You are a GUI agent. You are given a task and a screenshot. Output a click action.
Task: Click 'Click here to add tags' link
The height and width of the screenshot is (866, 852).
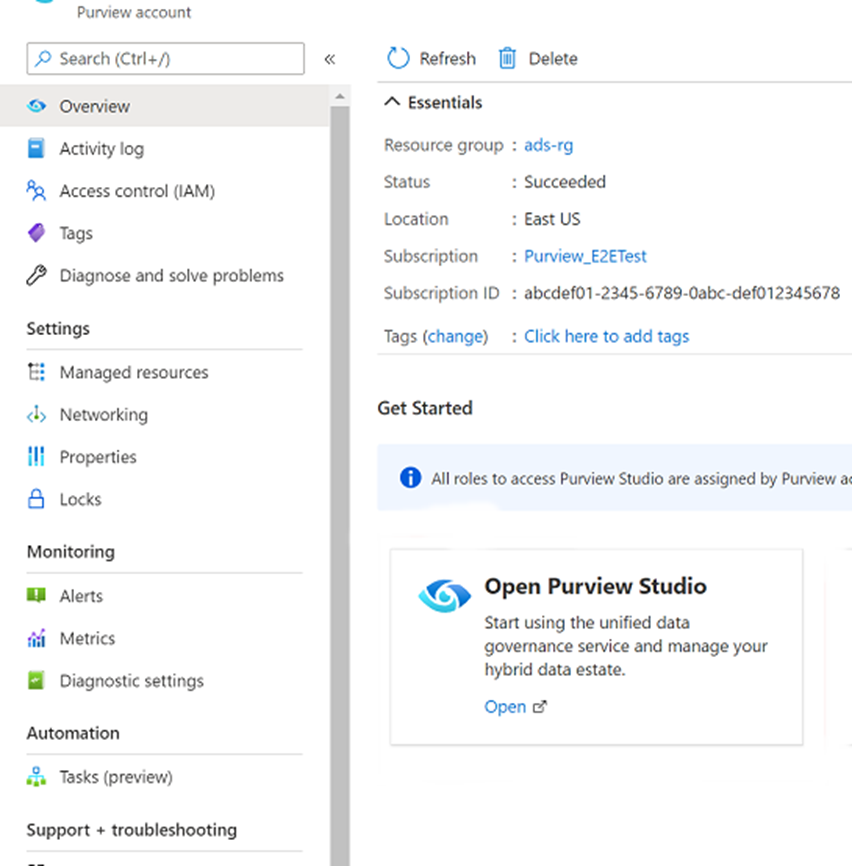click(606, 336)
